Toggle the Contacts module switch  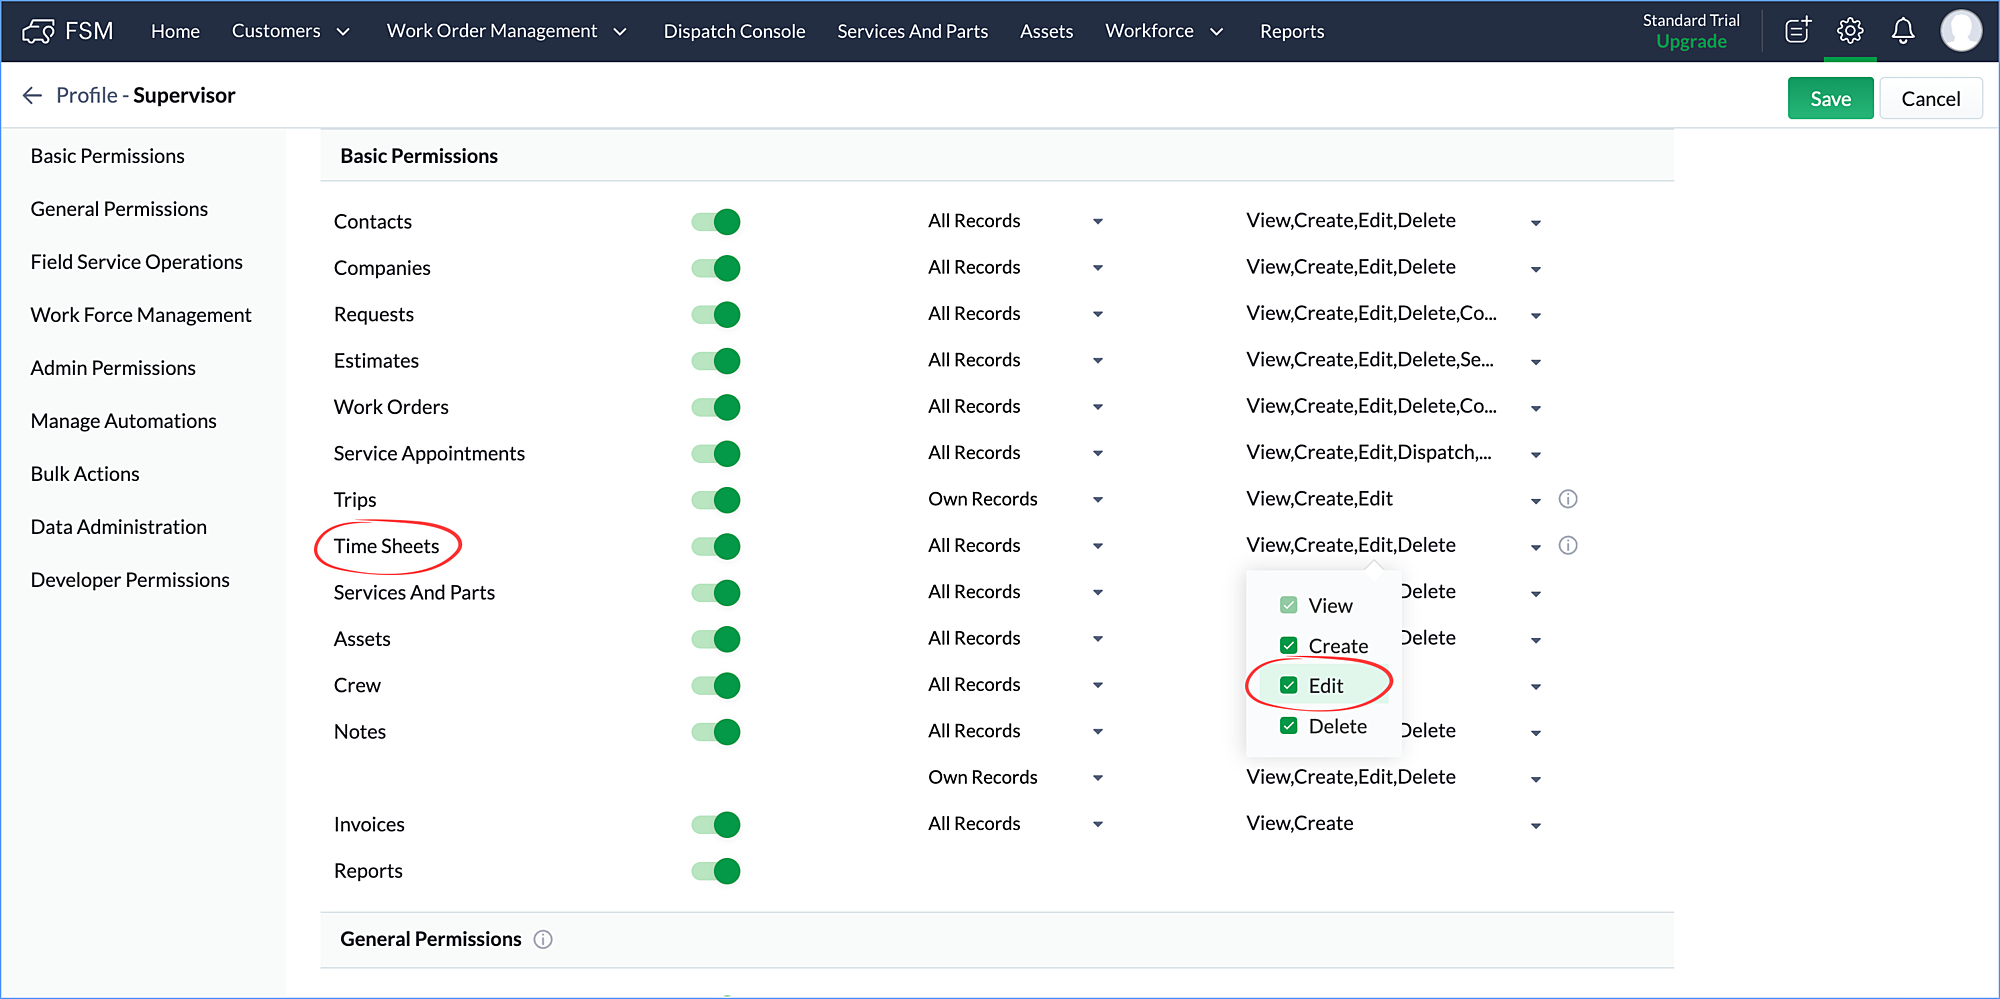tap(715, 222)
